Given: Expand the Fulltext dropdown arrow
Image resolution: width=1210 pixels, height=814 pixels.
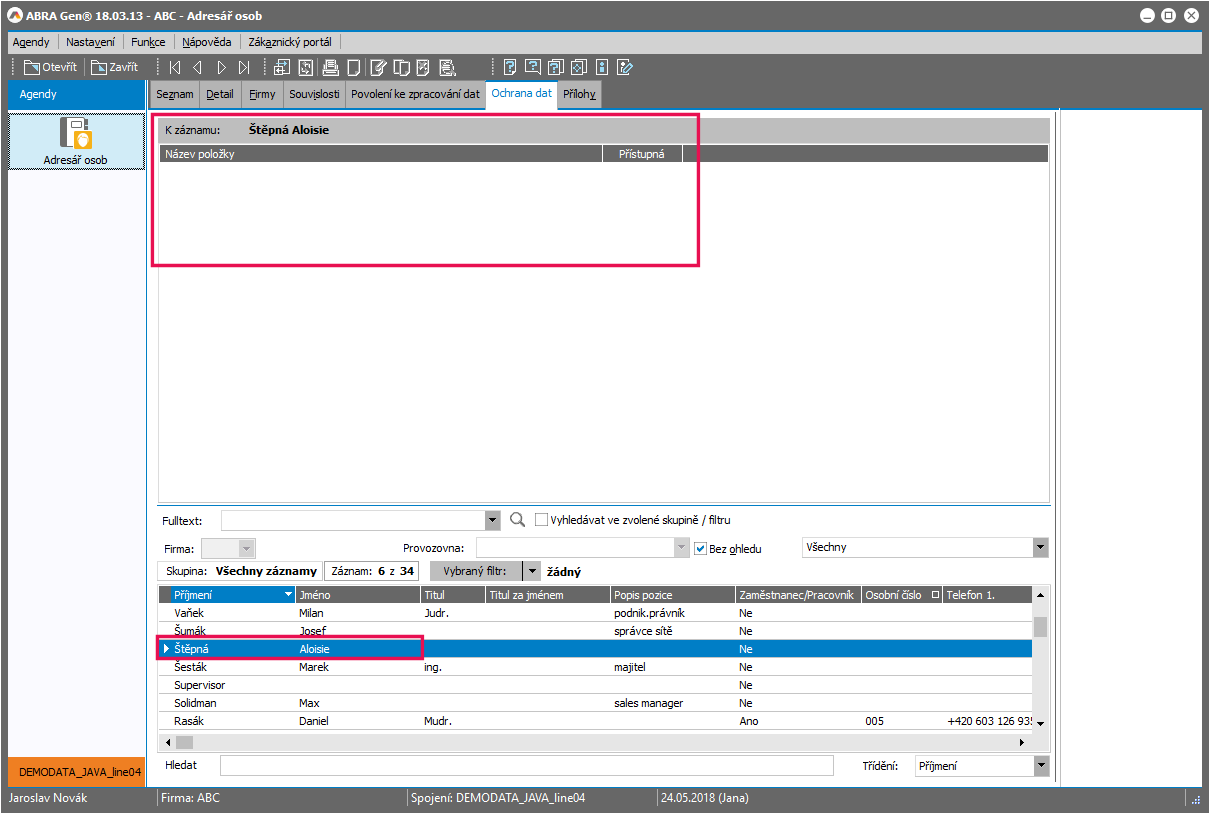Looking at the screenshot, I should pos(492,520).
